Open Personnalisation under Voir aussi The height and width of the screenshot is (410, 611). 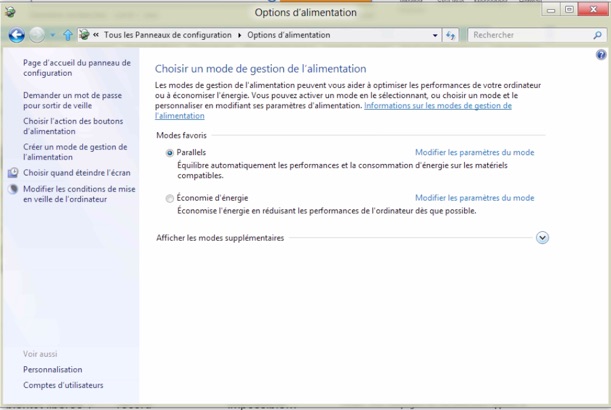click(x=53, y=369)
